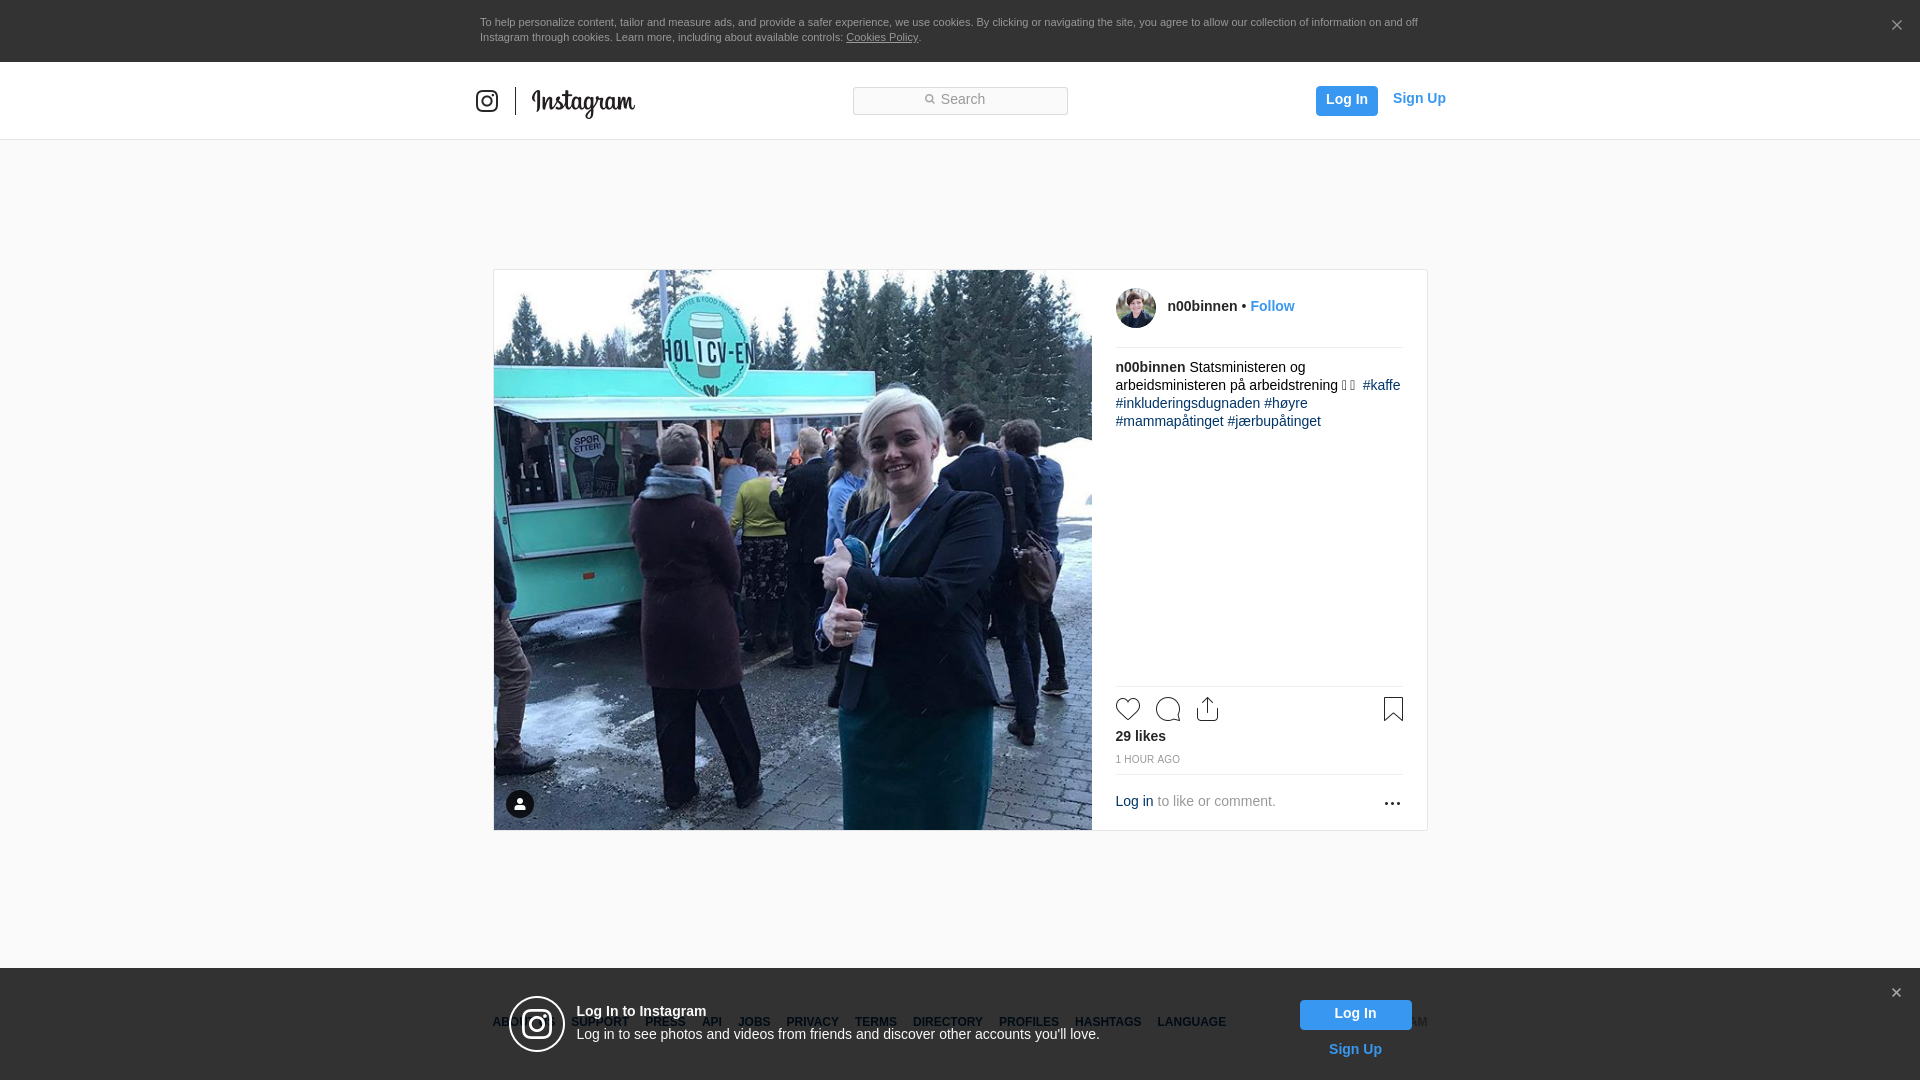Save the post with bookmark icon
This screenshot has width=1920, height=1080.
pos(1393,709)
